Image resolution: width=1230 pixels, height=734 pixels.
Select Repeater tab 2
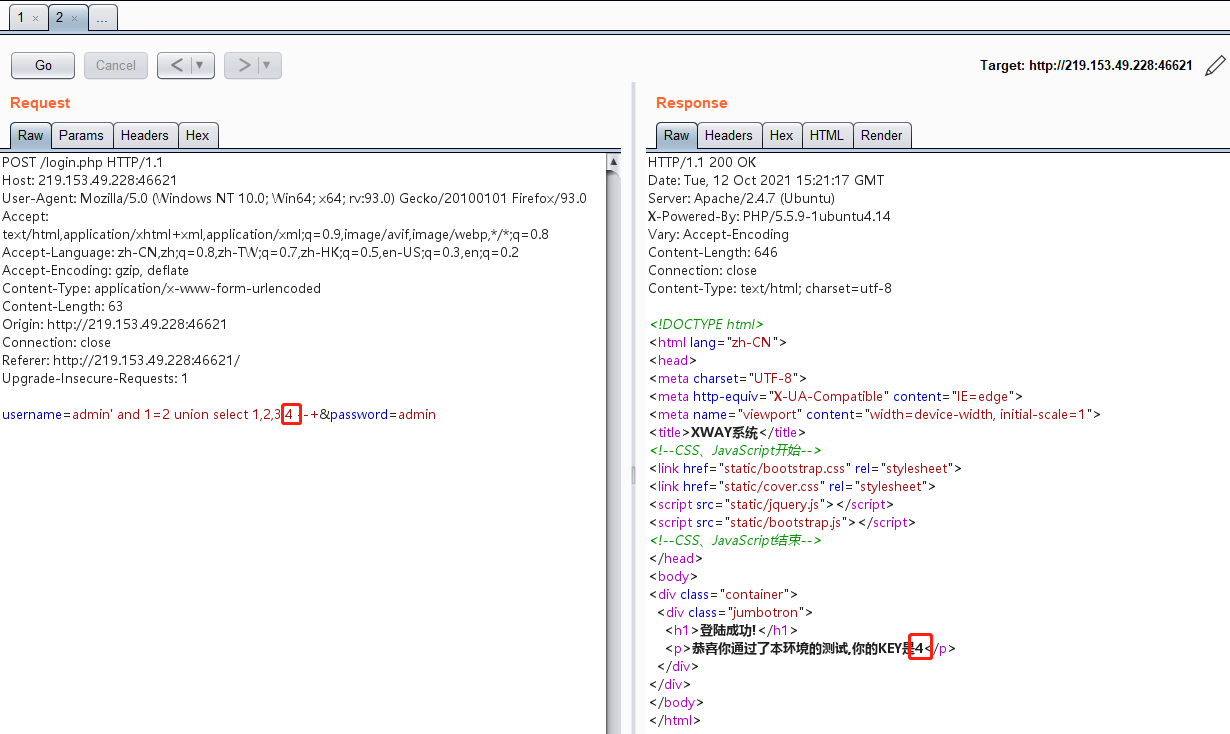[60, 18]
